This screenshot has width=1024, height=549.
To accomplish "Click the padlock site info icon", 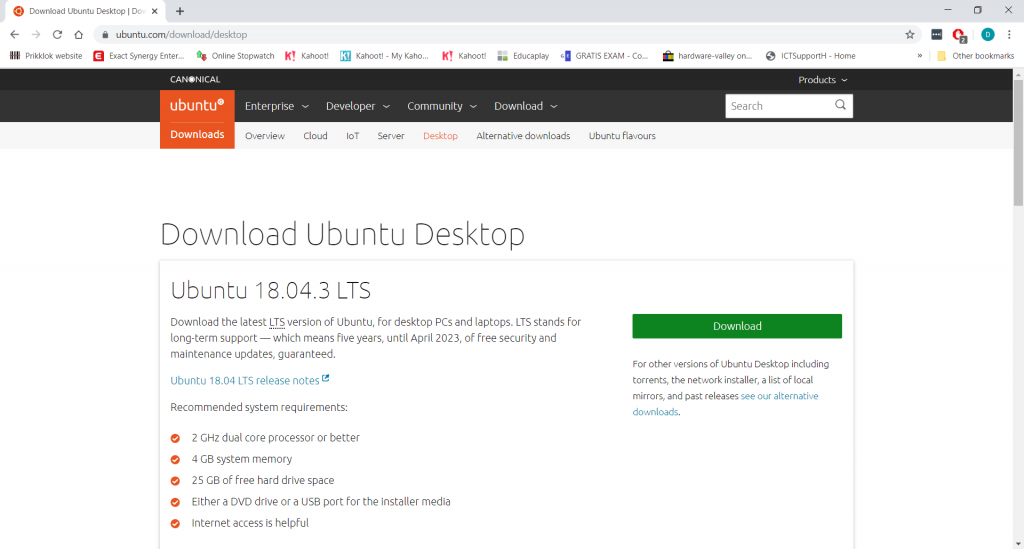I will [x=105, y=35].
